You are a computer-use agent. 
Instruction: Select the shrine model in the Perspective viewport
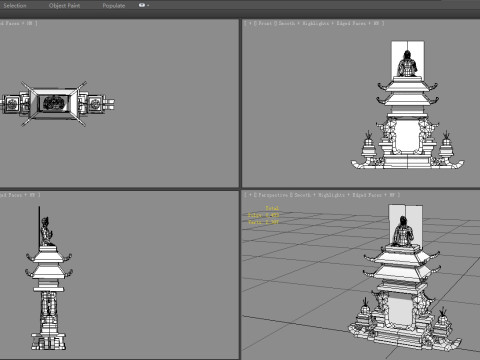[x=405, y=278]
